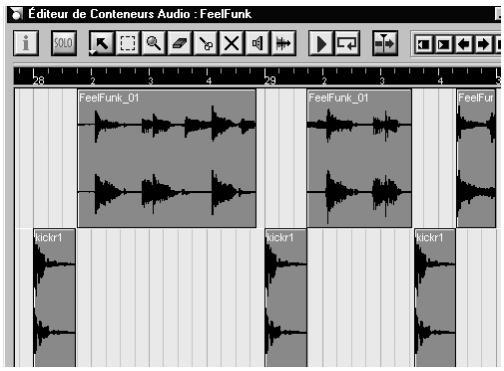Viewport: 504px width, 371px height.
Task: Select FeelFunk_01 event in bar 29
Action: tap(359, 158)
